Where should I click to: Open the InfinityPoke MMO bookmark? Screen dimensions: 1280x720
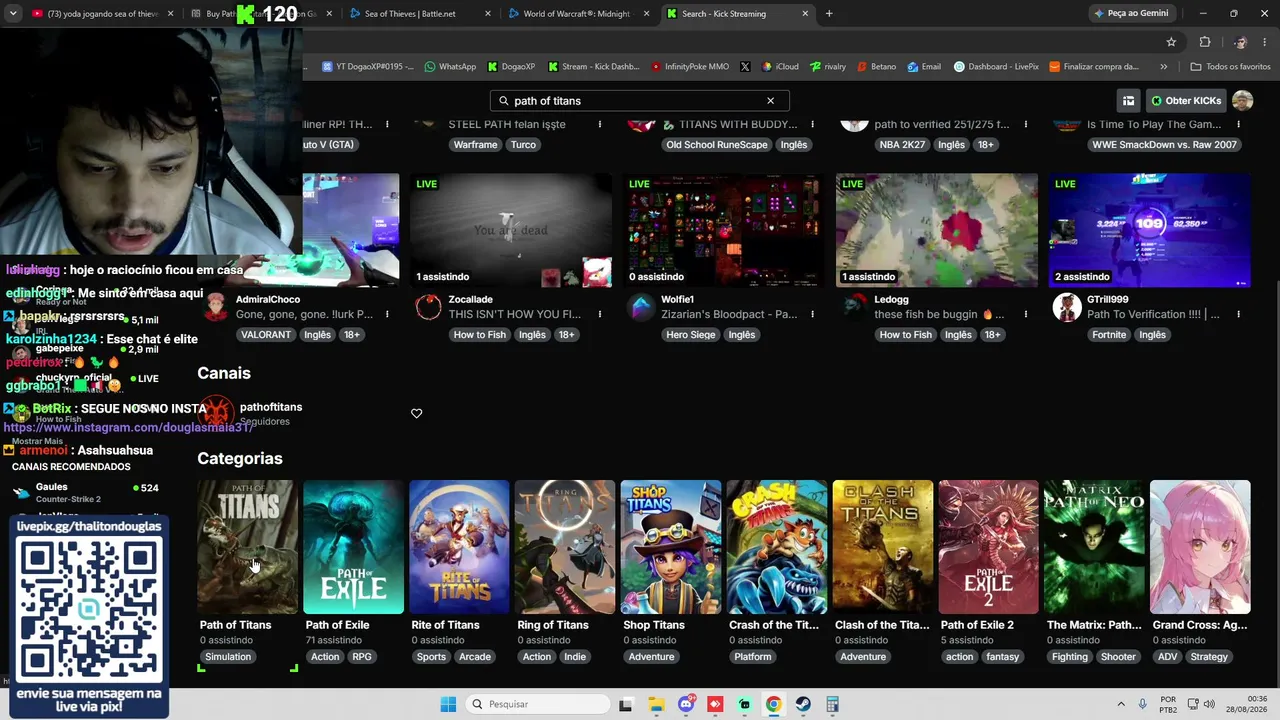690,67
